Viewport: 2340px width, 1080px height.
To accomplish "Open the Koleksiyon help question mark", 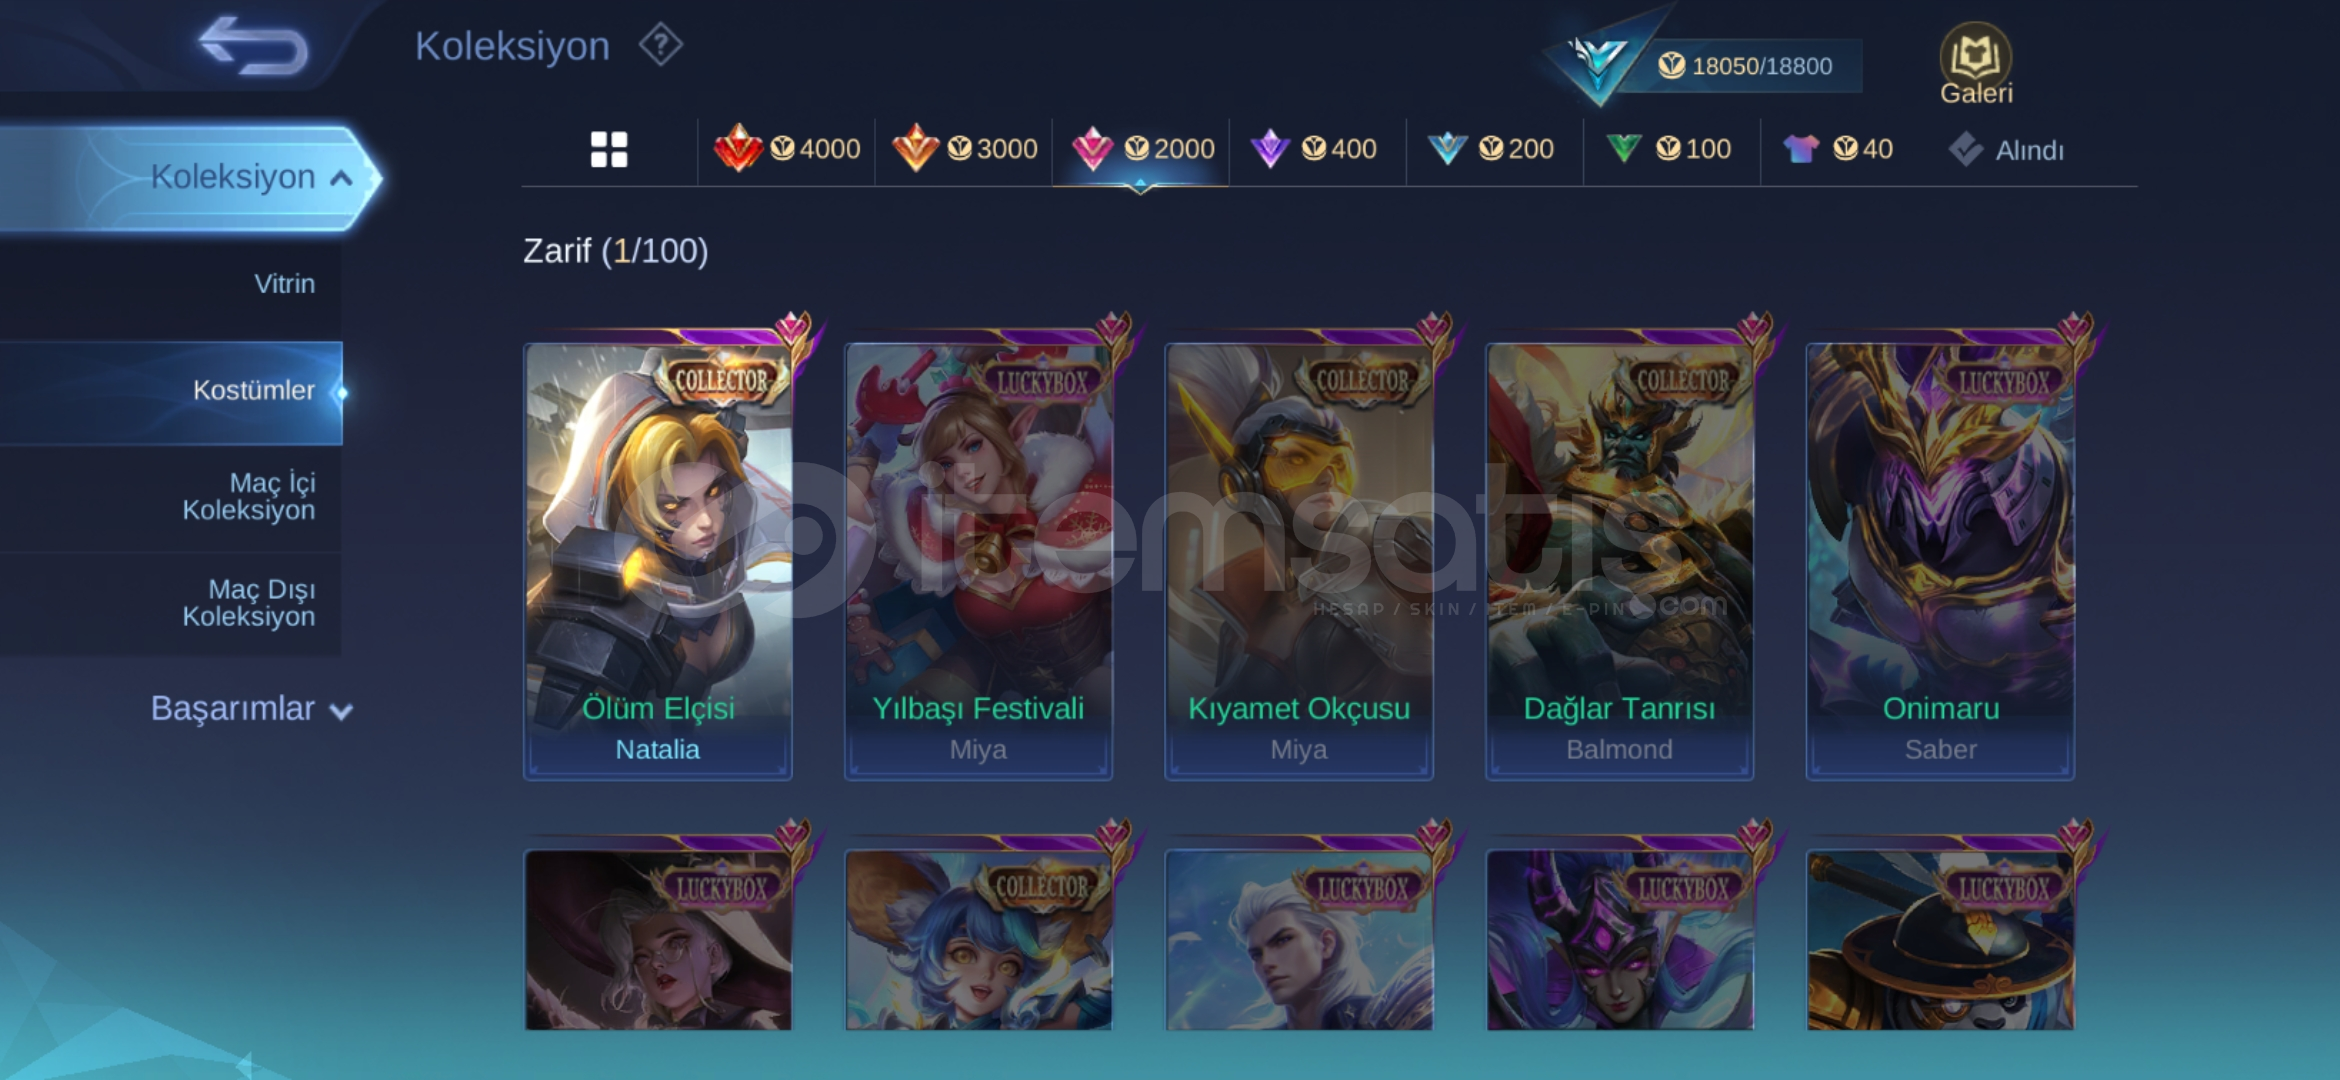I will point(661,45).
